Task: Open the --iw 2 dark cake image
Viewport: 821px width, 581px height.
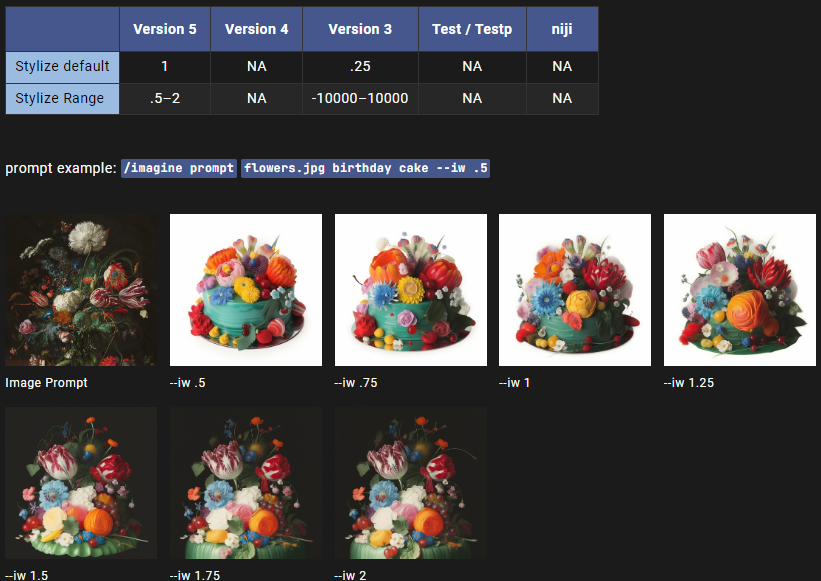Action: pos(411,483)
